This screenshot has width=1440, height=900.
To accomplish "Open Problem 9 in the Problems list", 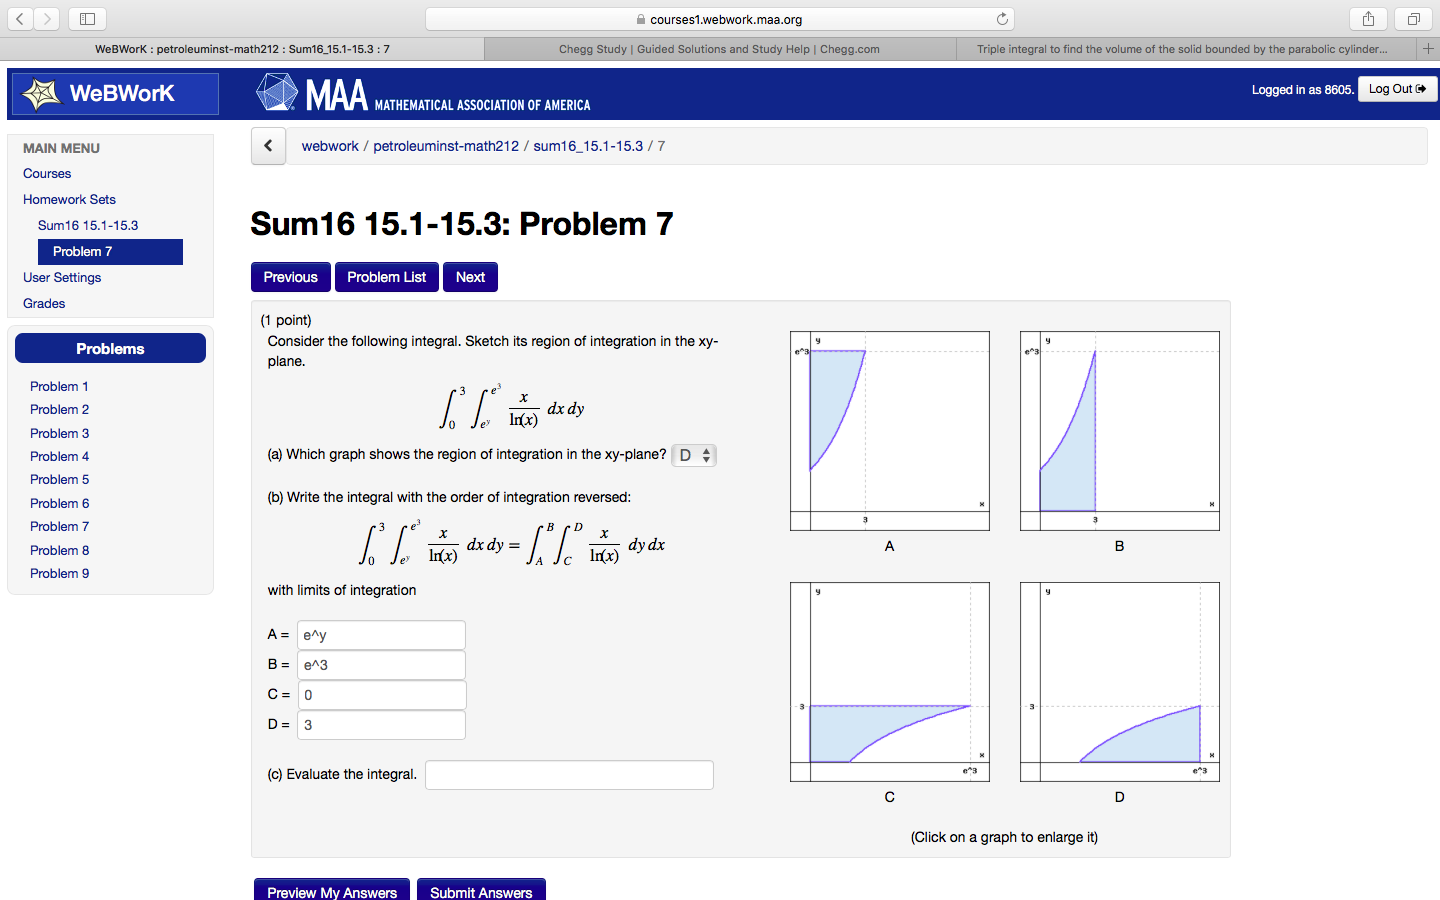I will (x=59, y=574).
